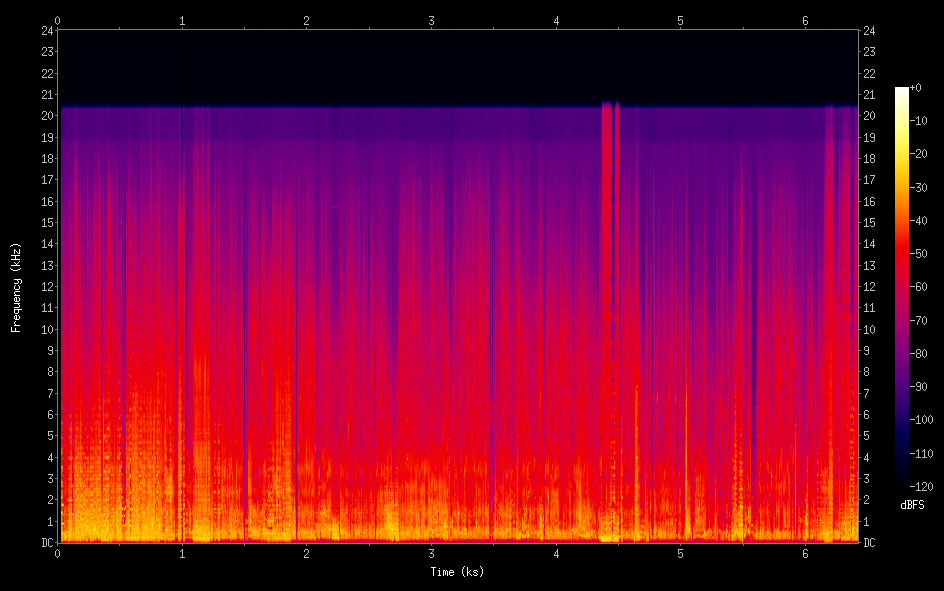Click the 3 ks marker on bottom time axis
The height and width of the screenshot is (591, 944).
[431, 553]
